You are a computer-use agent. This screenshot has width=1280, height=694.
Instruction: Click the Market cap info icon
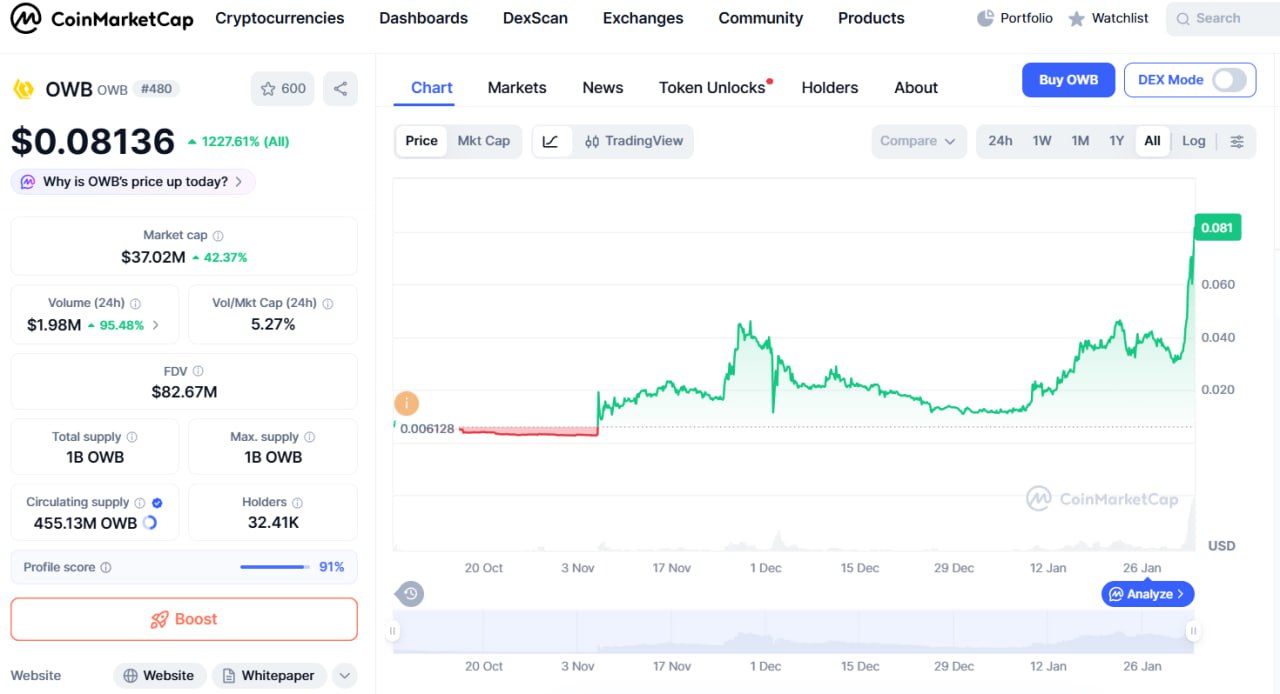218,236
